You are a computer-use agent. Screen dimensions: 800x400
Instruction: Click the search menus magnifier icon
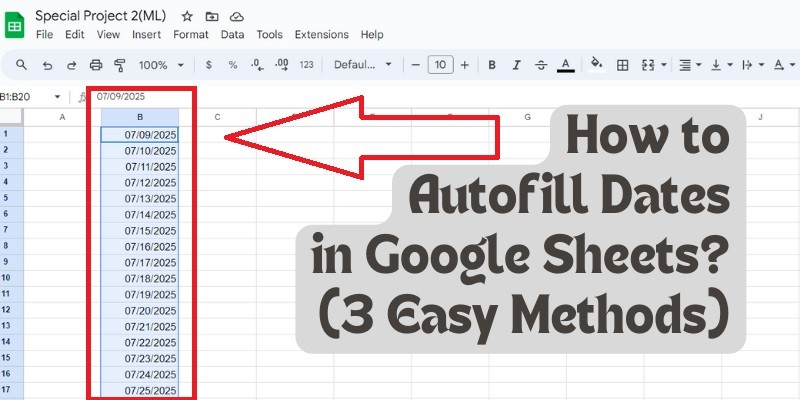pyautogui.click(x=21, y=65)
